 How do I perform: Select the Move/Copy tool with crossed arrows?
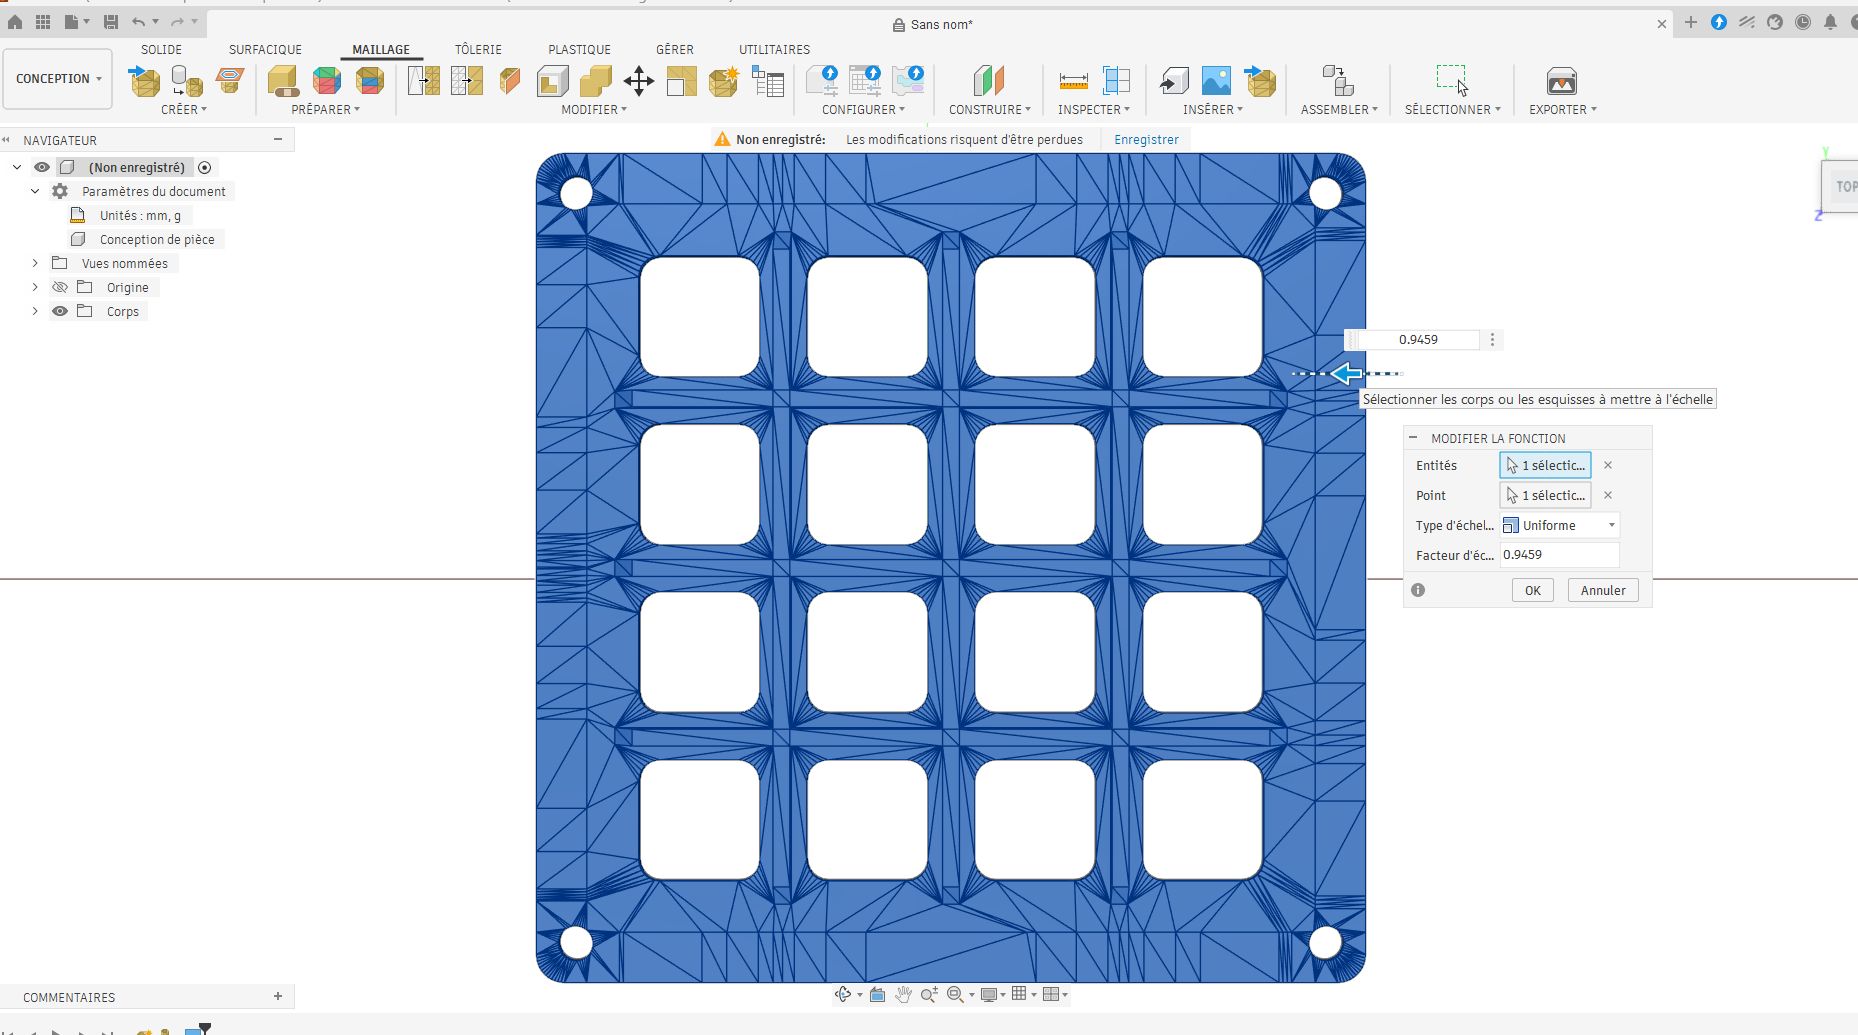[638, 81]
